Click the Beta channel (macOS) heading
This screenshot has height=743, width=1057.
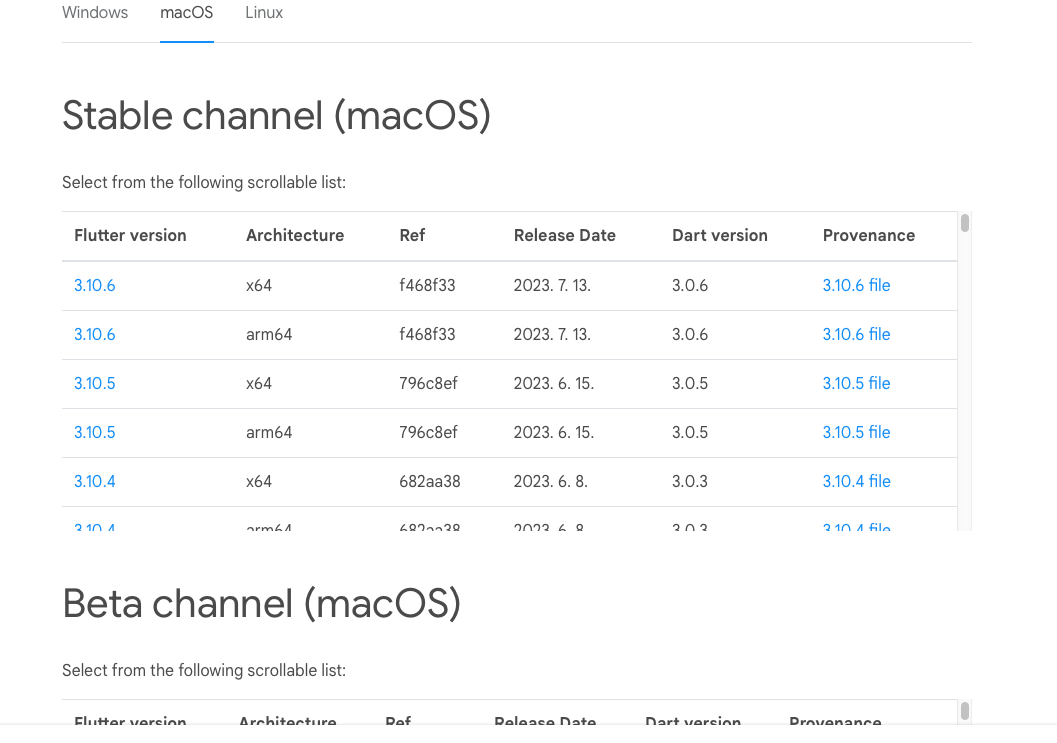coord(262,603)
